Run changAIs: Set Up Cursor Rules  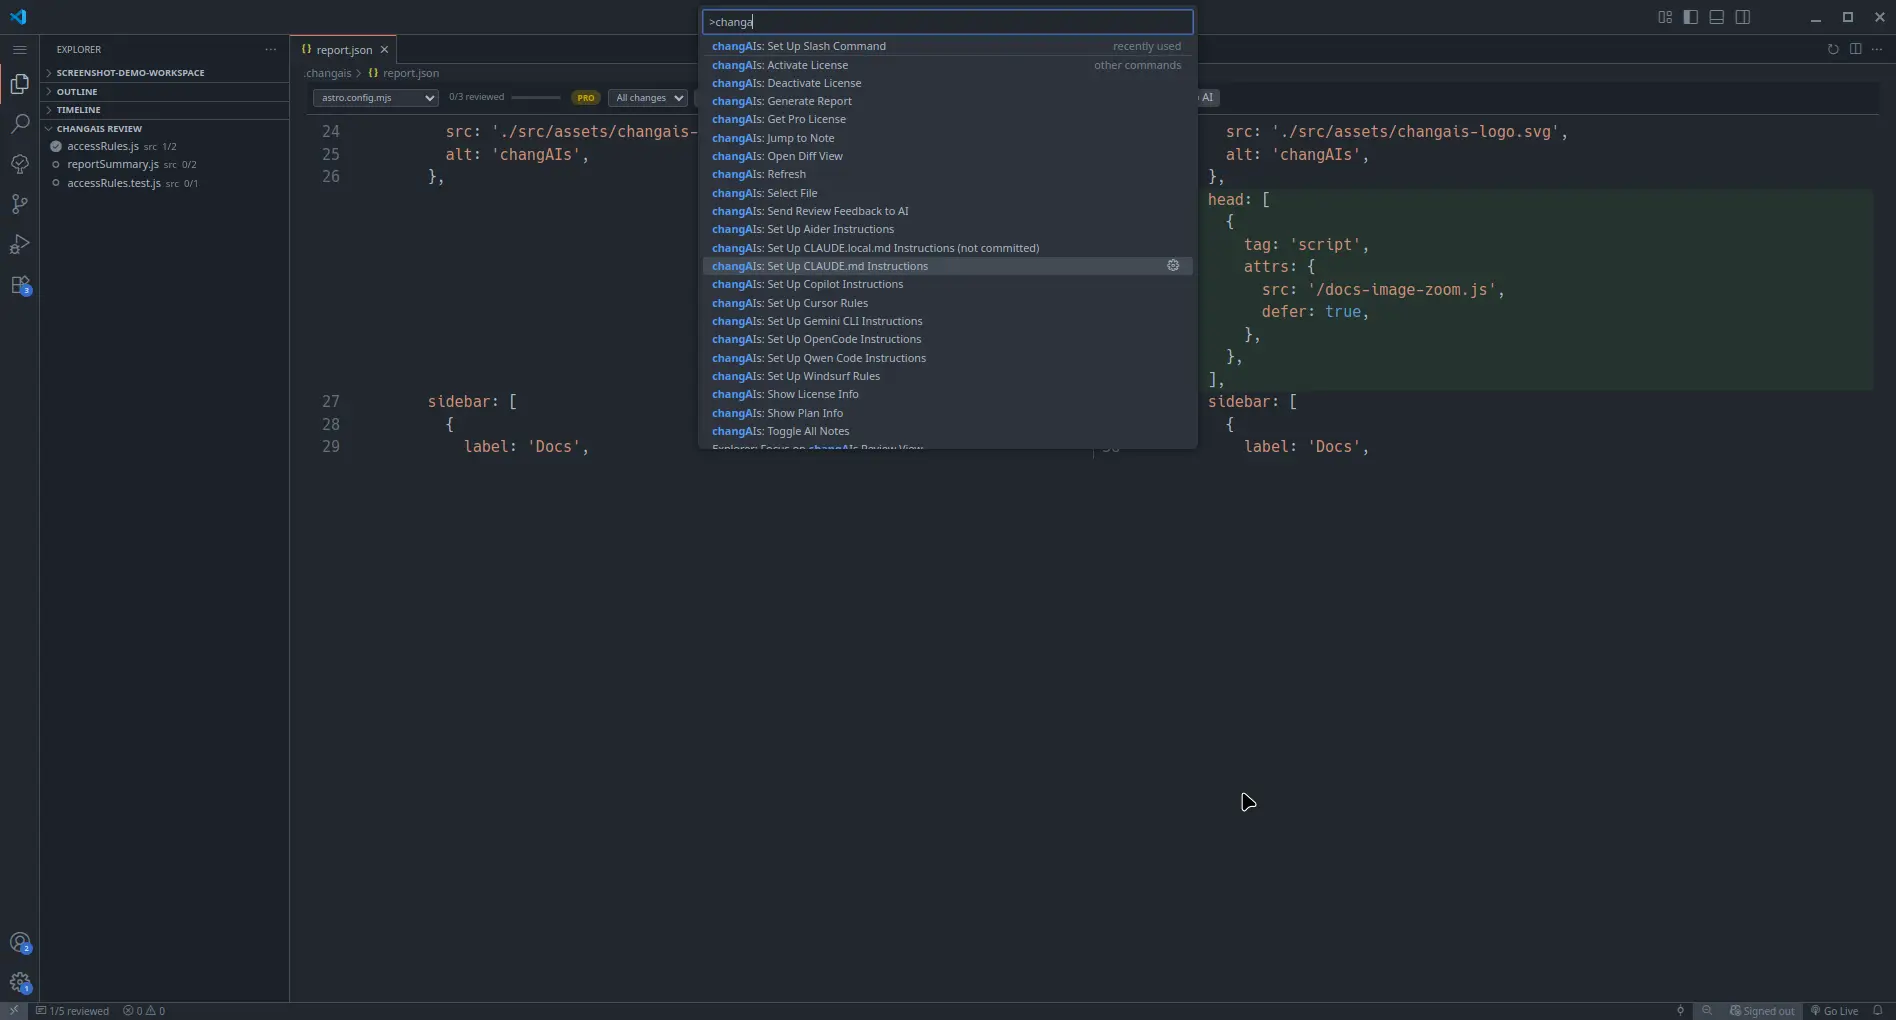pyautogui.click(x=947, y=303)
